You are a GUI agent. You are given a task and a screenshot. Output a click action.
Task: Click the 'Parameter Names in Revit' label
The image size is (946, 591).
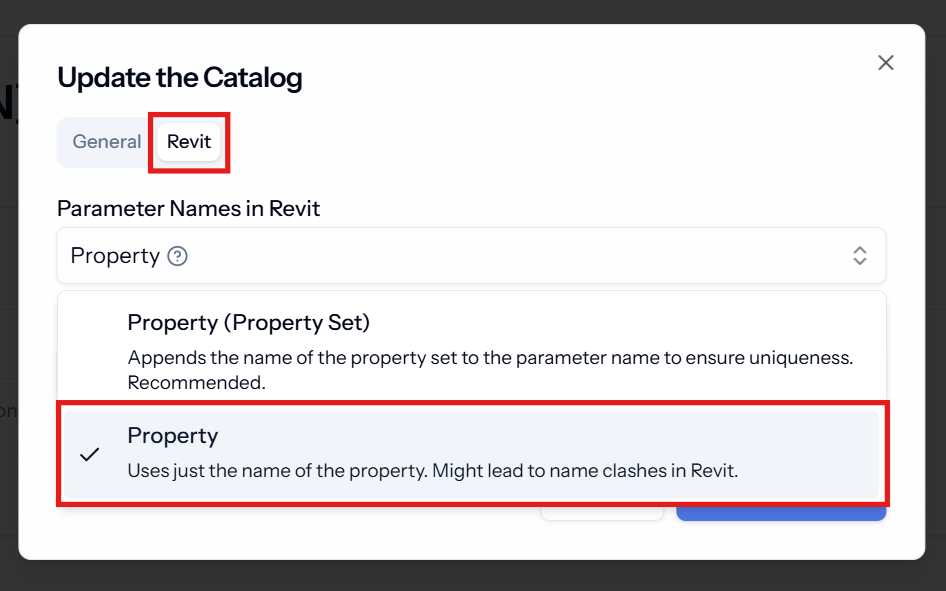coord(188,209)
